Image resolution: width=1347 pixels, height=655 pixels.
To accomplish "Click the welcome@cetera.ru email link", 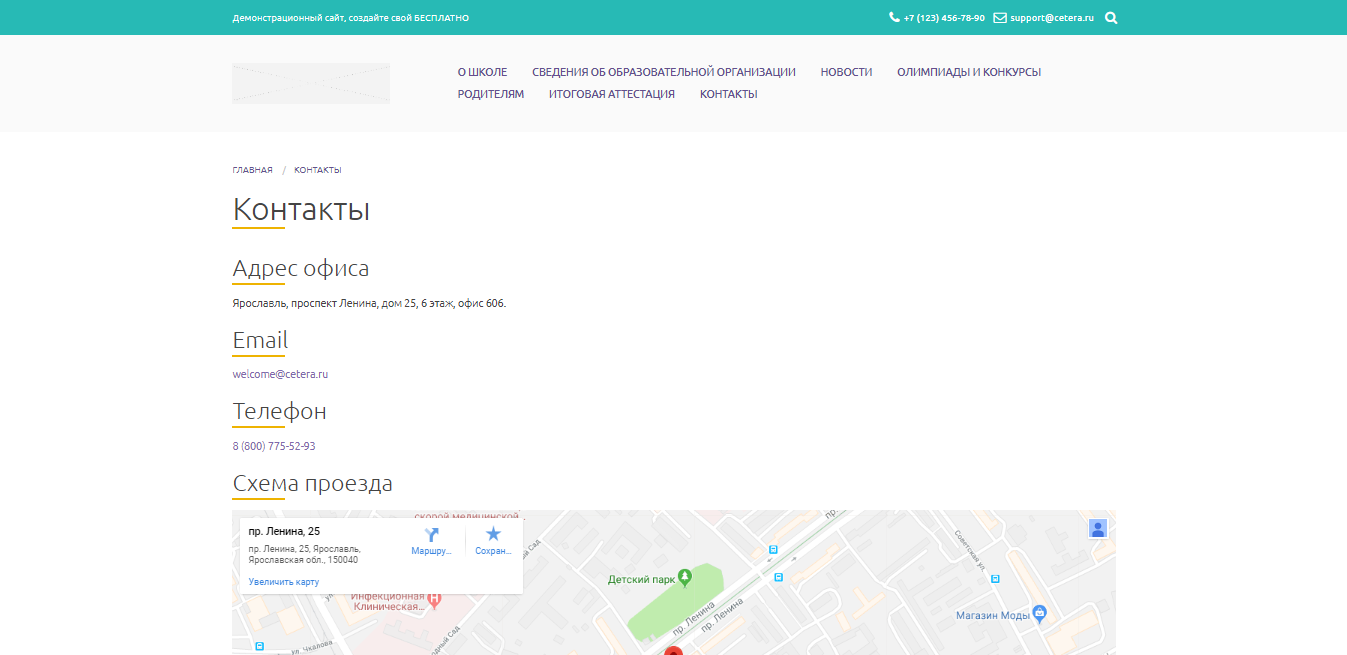I will pyautogui.click(x=280, y=374).
